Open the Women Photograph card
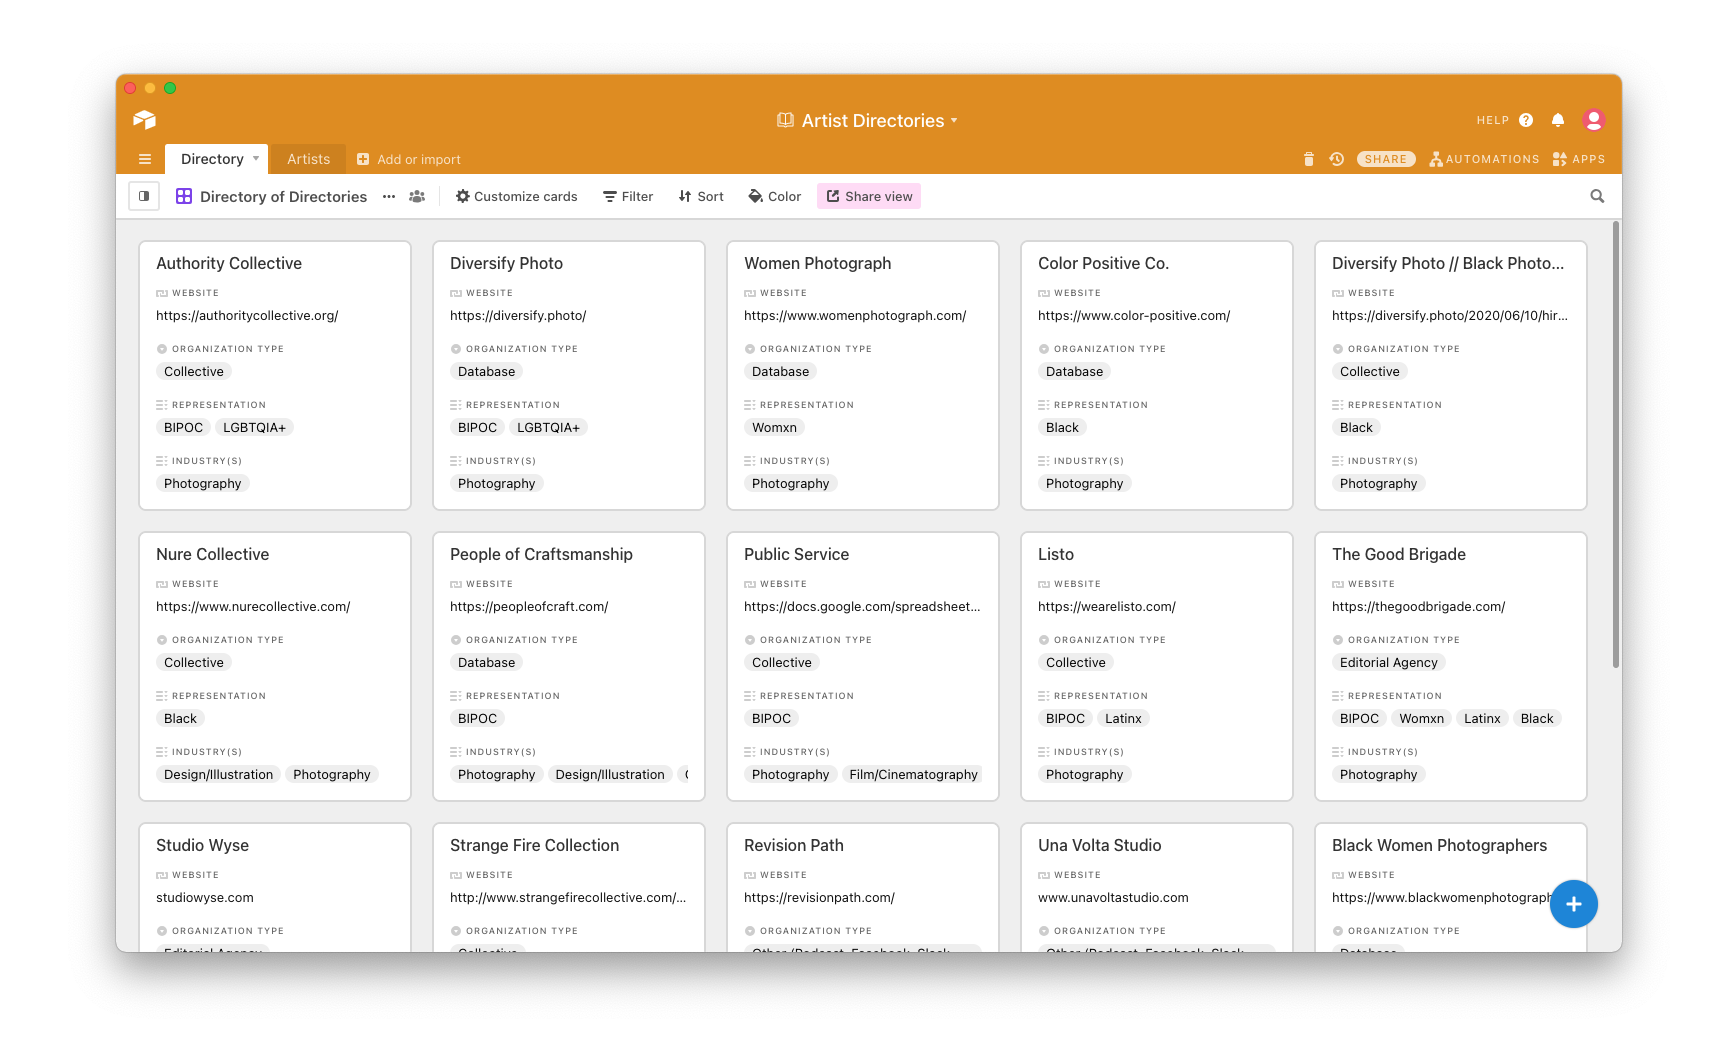 point(863,375)
